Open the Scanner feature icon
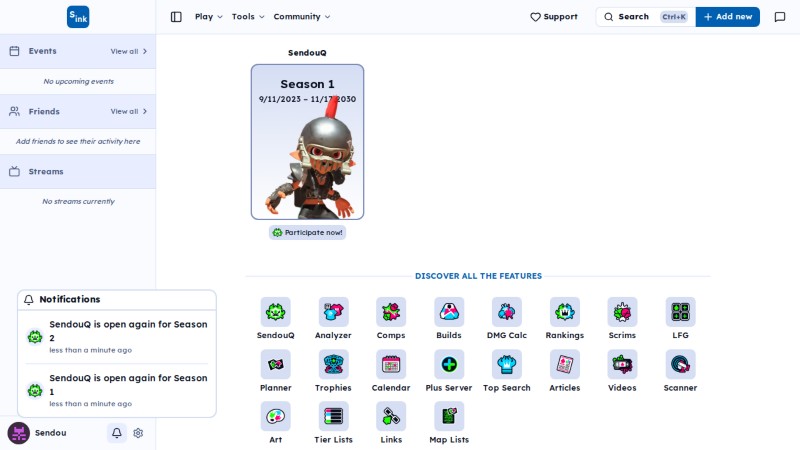800x450 pixels. pyautogui.click(x=680, y=364)
